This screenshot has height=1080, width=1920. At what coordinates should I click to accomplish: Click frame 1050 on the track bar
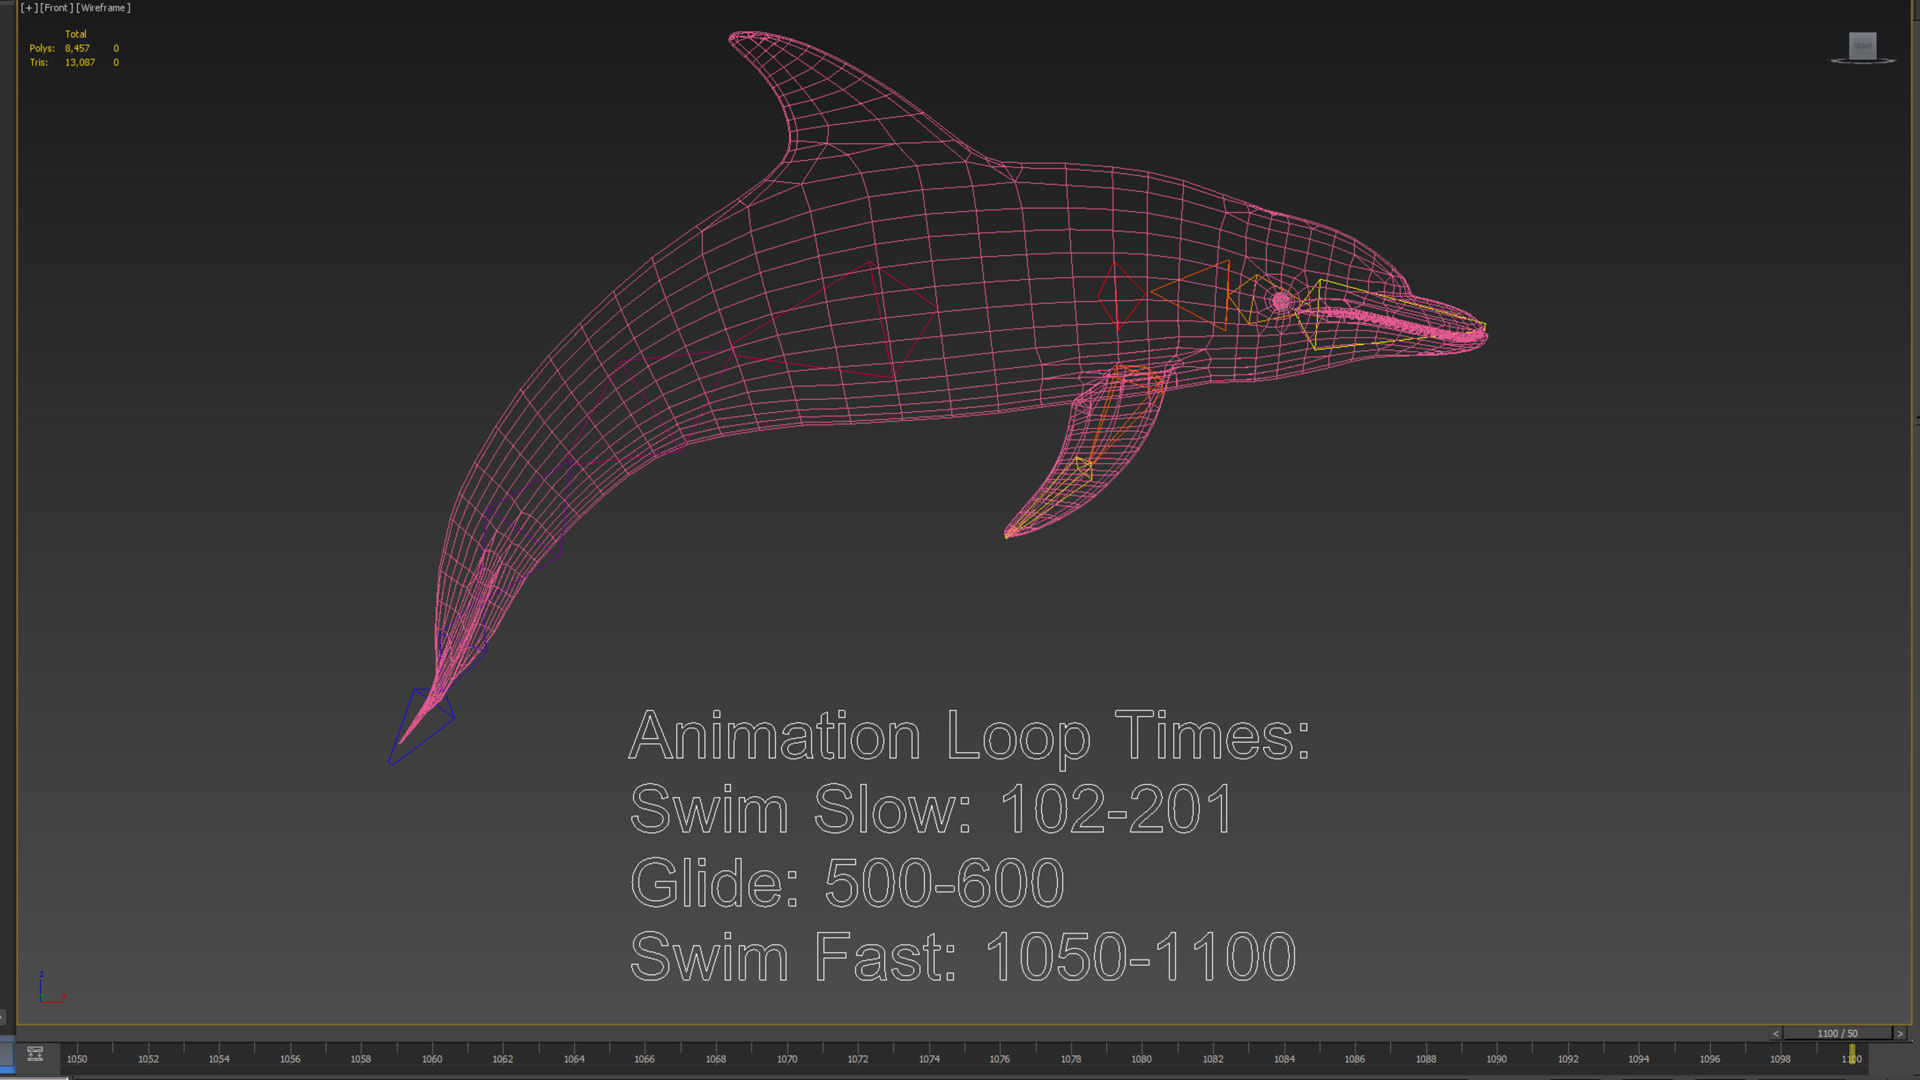(x=77, y=1059)
